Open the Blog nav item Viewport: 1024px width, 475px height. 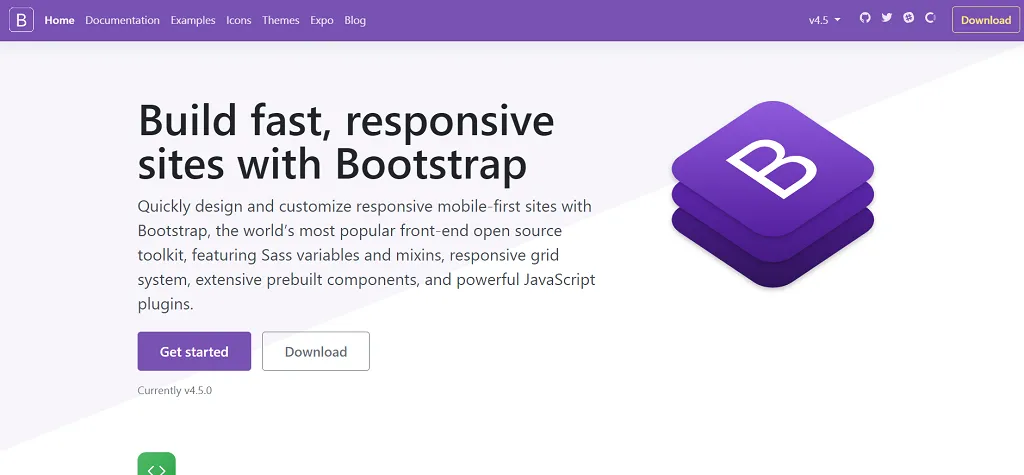coord(355,20)
